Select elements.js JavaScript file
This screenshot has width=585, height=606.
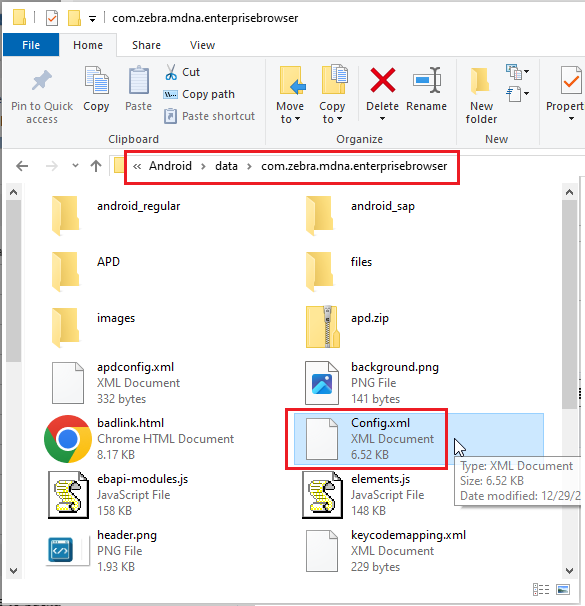click(x=363, y=495)
